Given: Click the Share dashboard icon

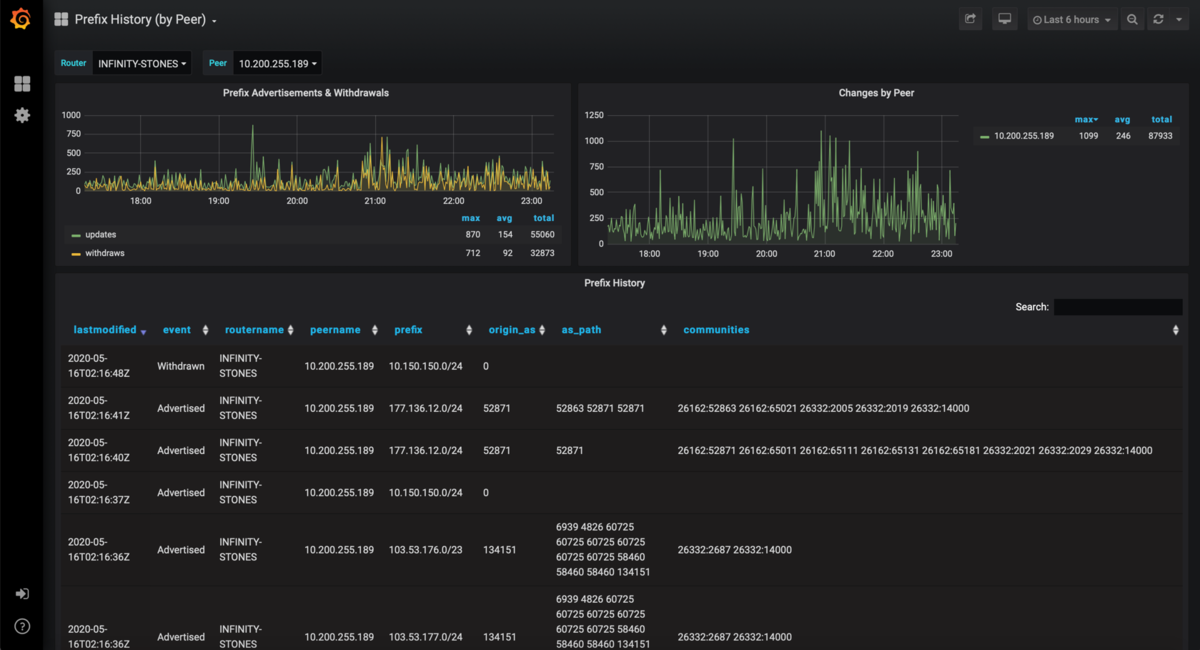Looking at the screenshot, I should point(970,19).
